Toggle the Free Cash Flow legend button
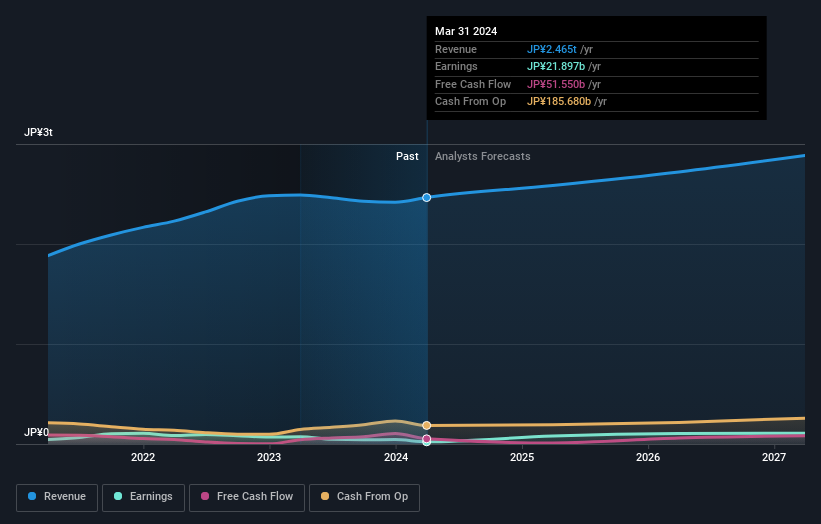 pyautogui.click(x=247, y=497)
